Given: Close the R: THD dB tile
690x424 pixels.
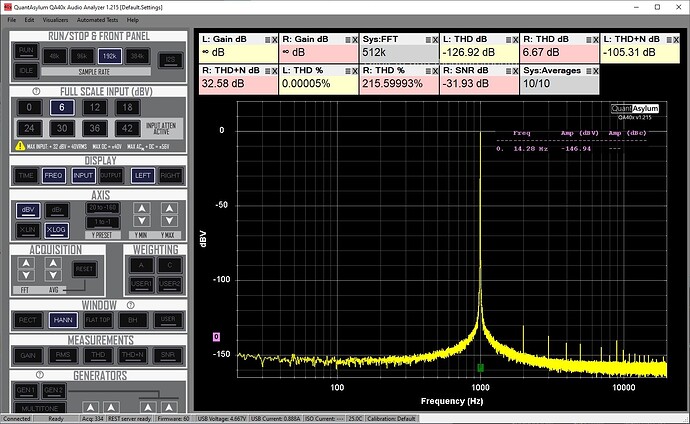Looking at the screenshot, I should pos(595,40).
